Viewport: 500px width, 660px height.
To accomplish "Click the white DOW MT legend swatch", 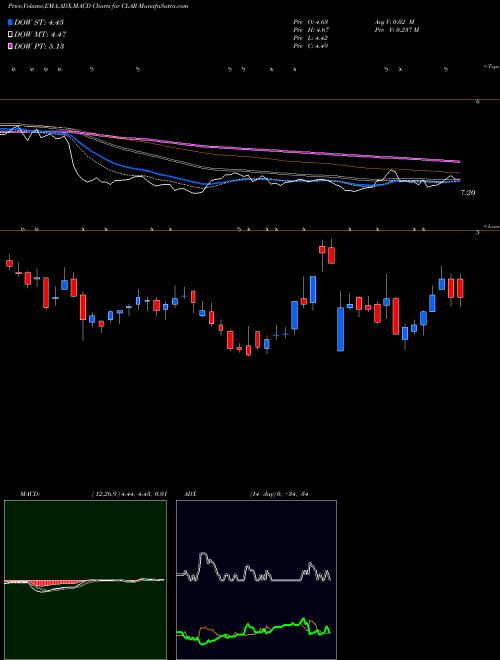I will 10,35.
